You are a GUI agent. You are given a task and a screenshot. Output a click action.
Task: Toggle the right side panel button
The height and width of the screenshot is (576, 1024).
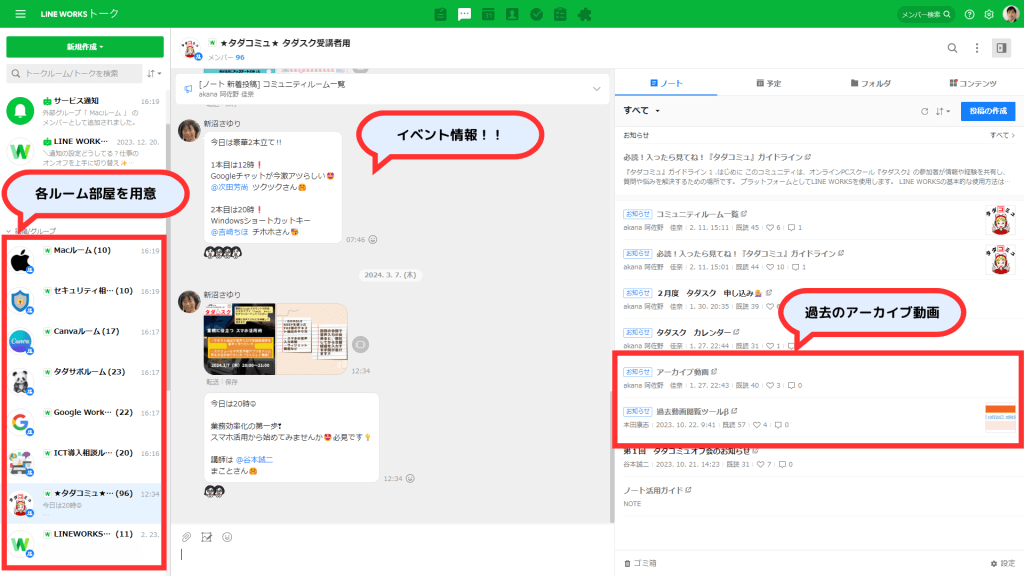(x=1001, y=48)
